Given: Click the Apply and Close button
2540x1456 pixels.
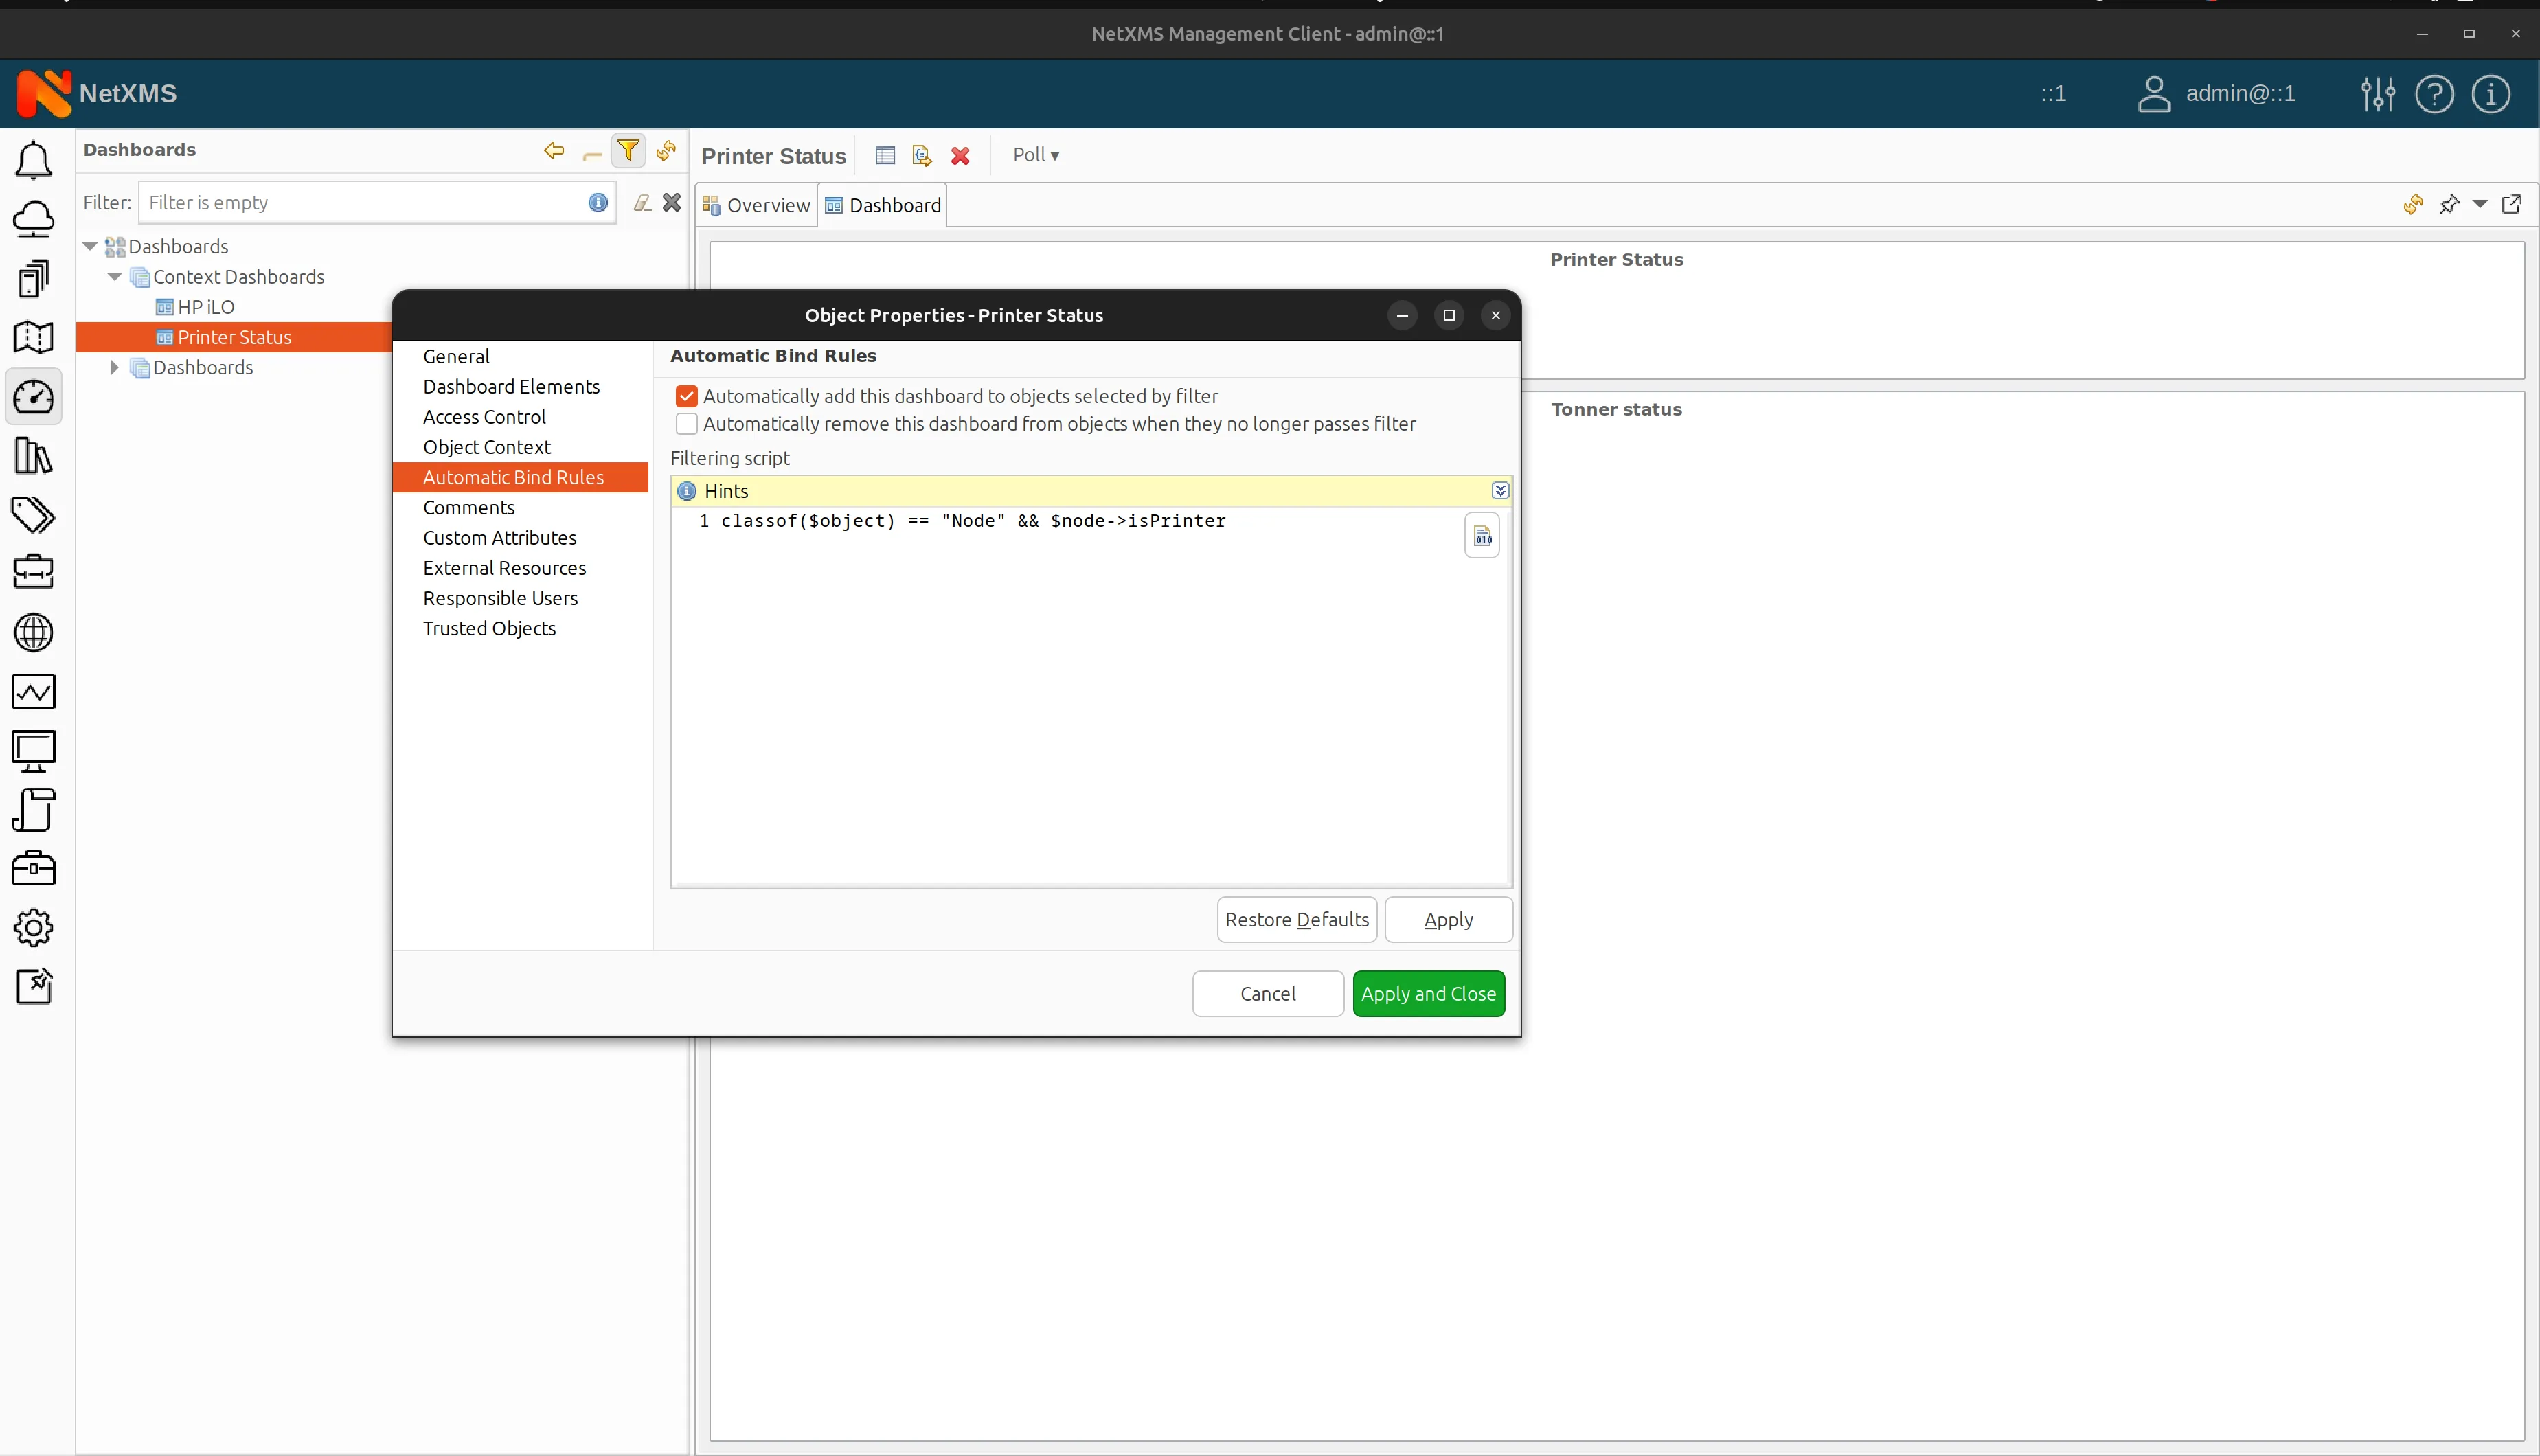Looking at the screenshot, I should (x=1428, y=993).
